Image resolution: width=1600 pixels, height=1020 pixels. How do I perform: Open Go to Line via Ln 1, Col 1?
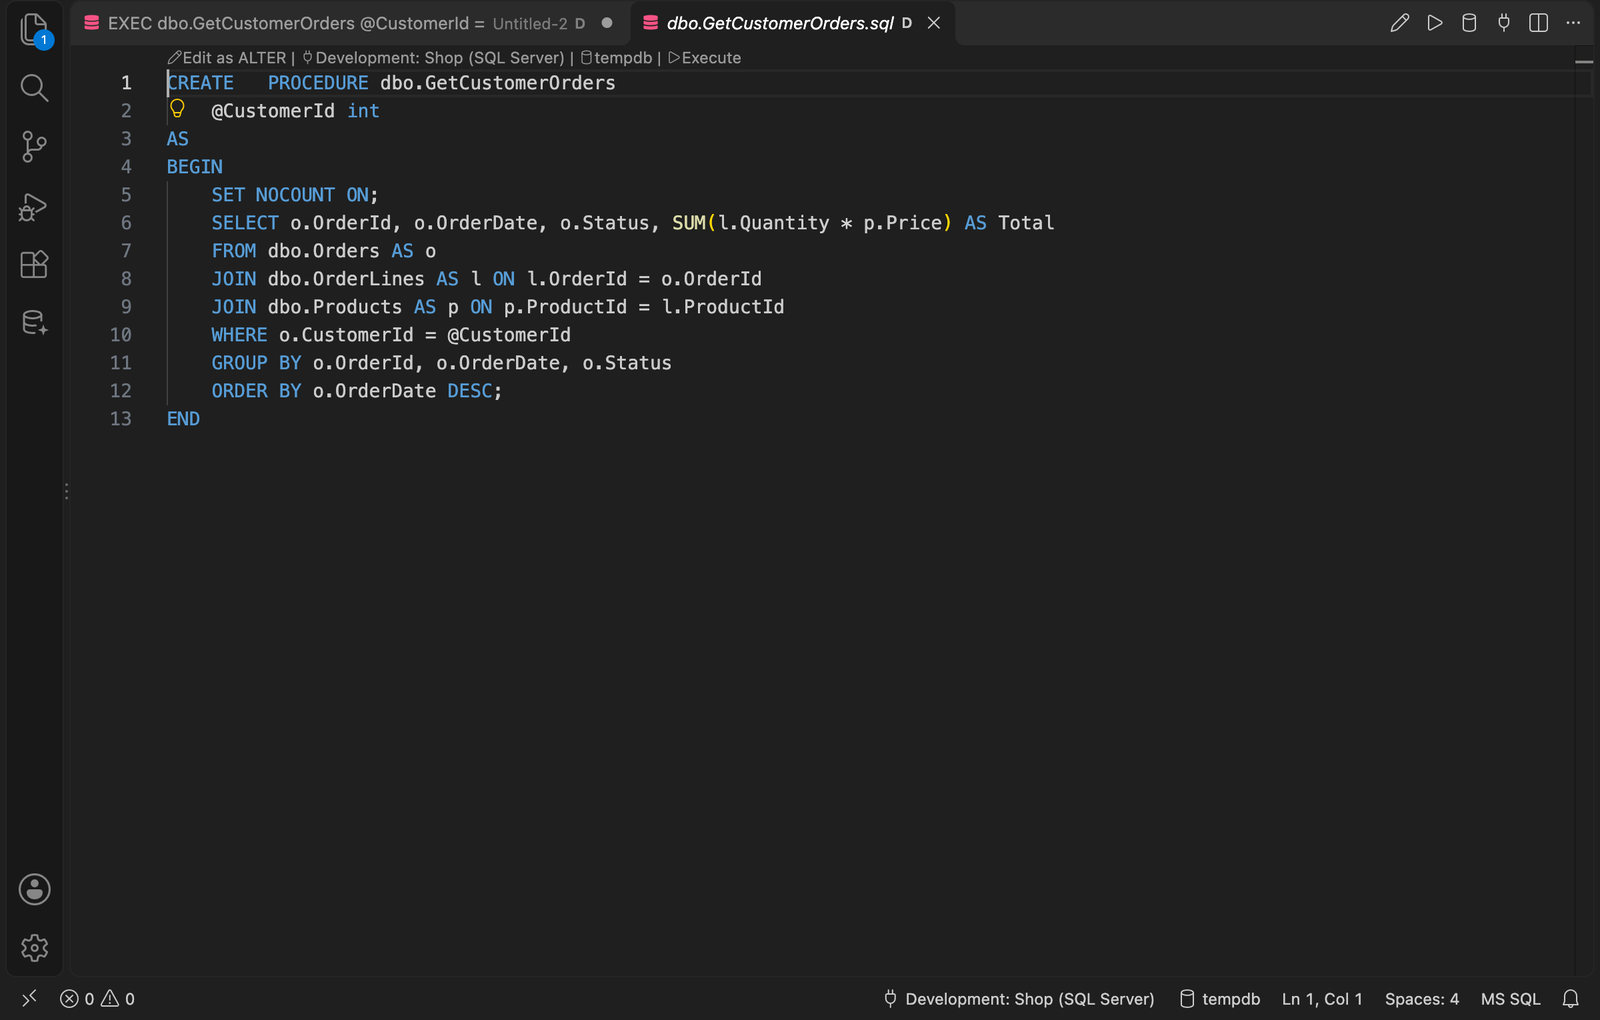1322,999
